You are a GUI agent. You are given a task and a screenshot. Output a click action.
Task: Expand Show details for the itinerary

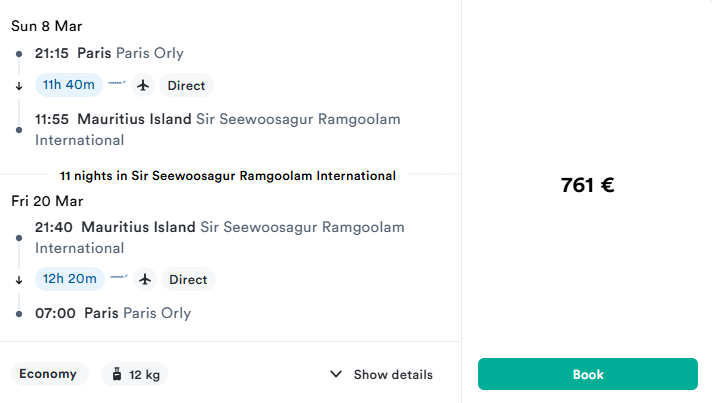382,375
